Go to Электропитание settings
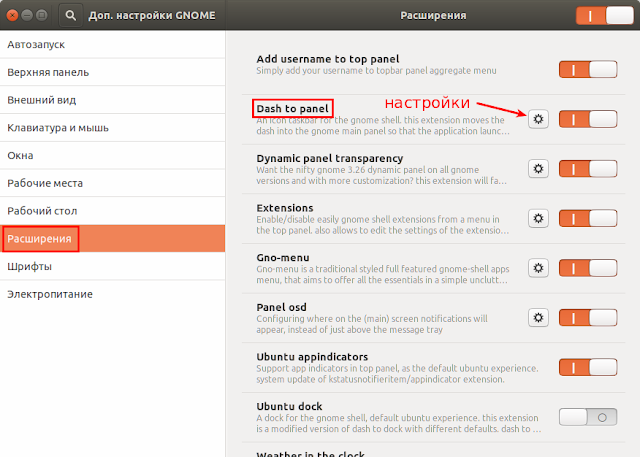640x457 pixels. point(112,294)
